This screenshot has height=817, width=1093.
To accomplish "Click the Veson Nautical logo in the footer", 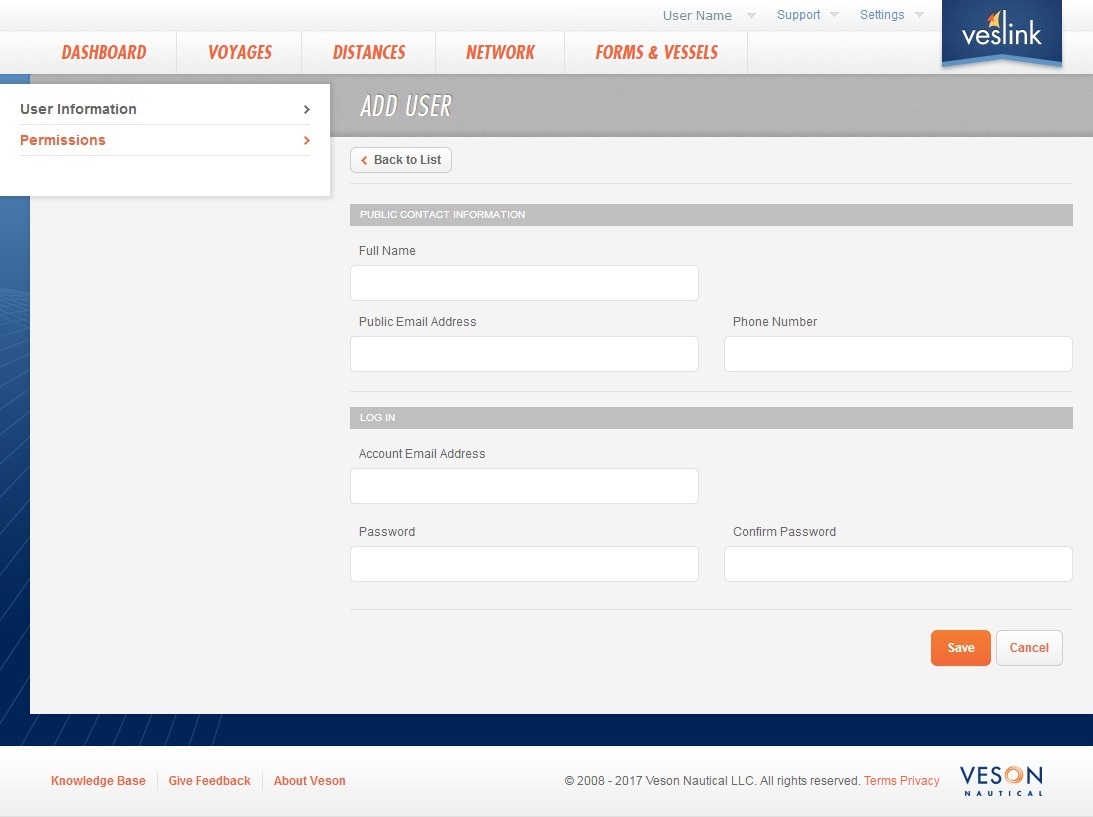I will click(1000, 779).
